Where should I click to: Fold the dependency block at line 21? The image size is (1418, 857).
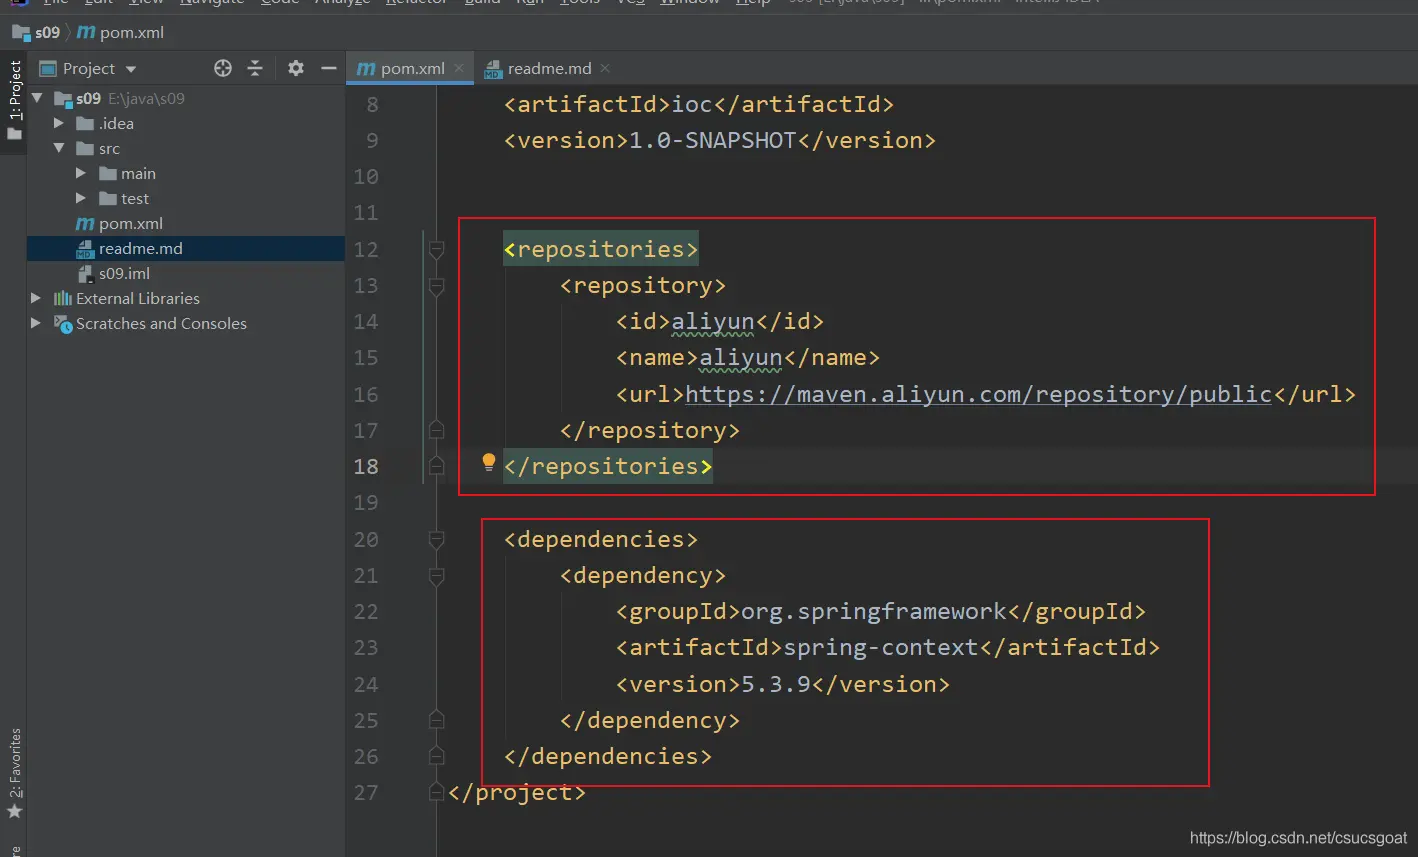tap(436, 576)
